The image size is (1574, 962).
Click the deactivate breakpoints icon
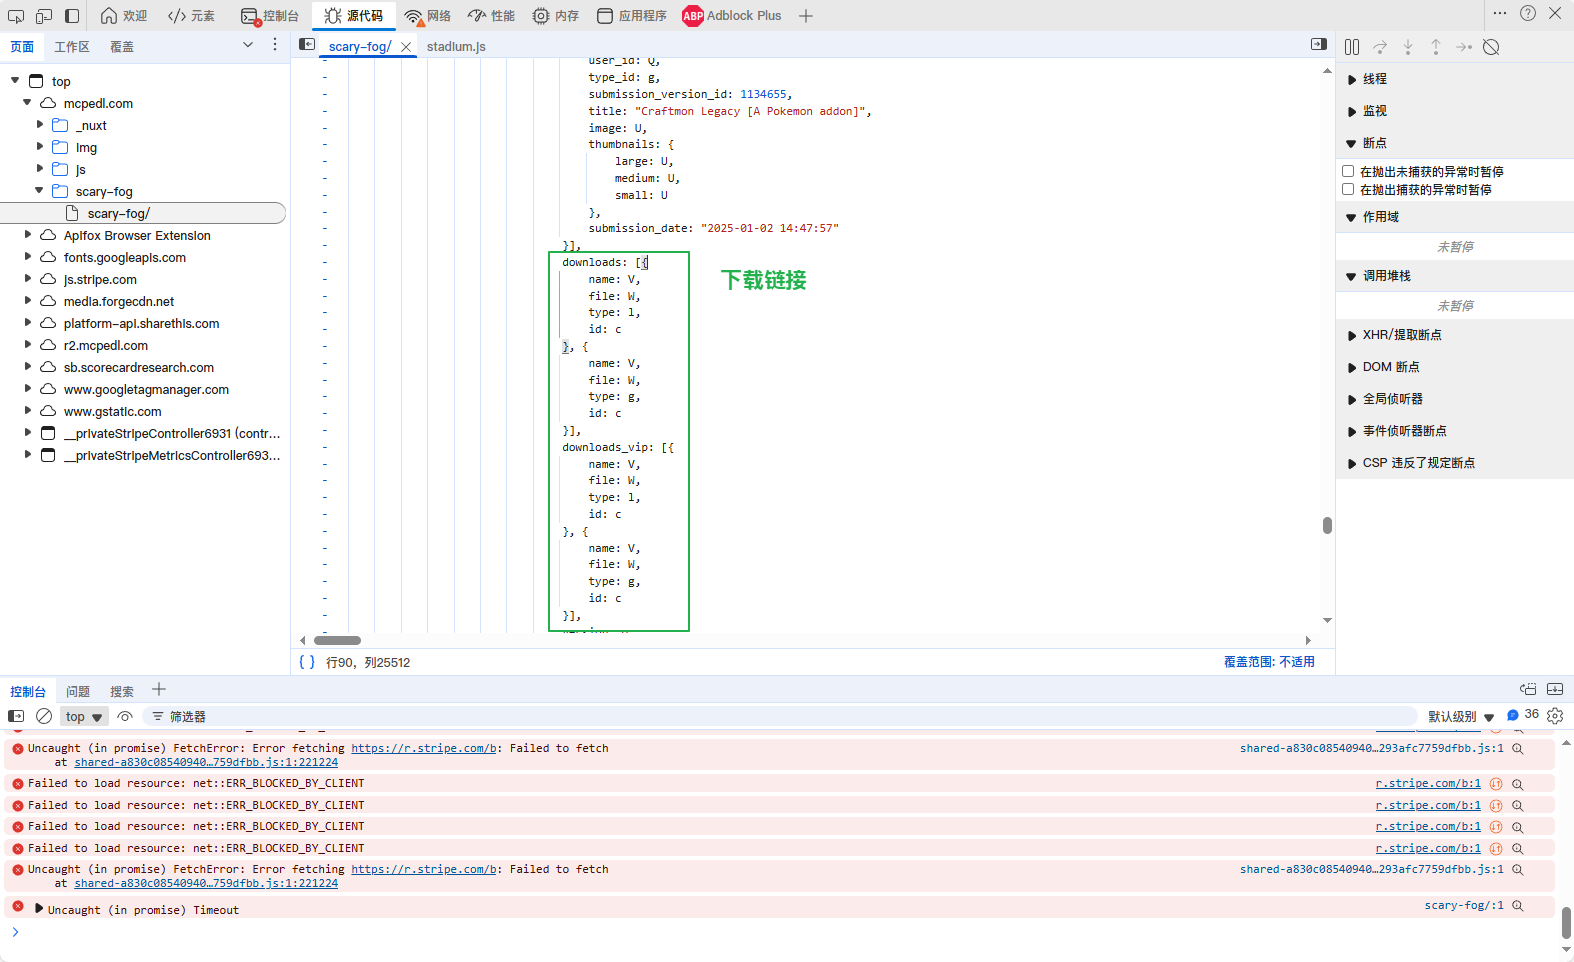tap(1491, 47)
